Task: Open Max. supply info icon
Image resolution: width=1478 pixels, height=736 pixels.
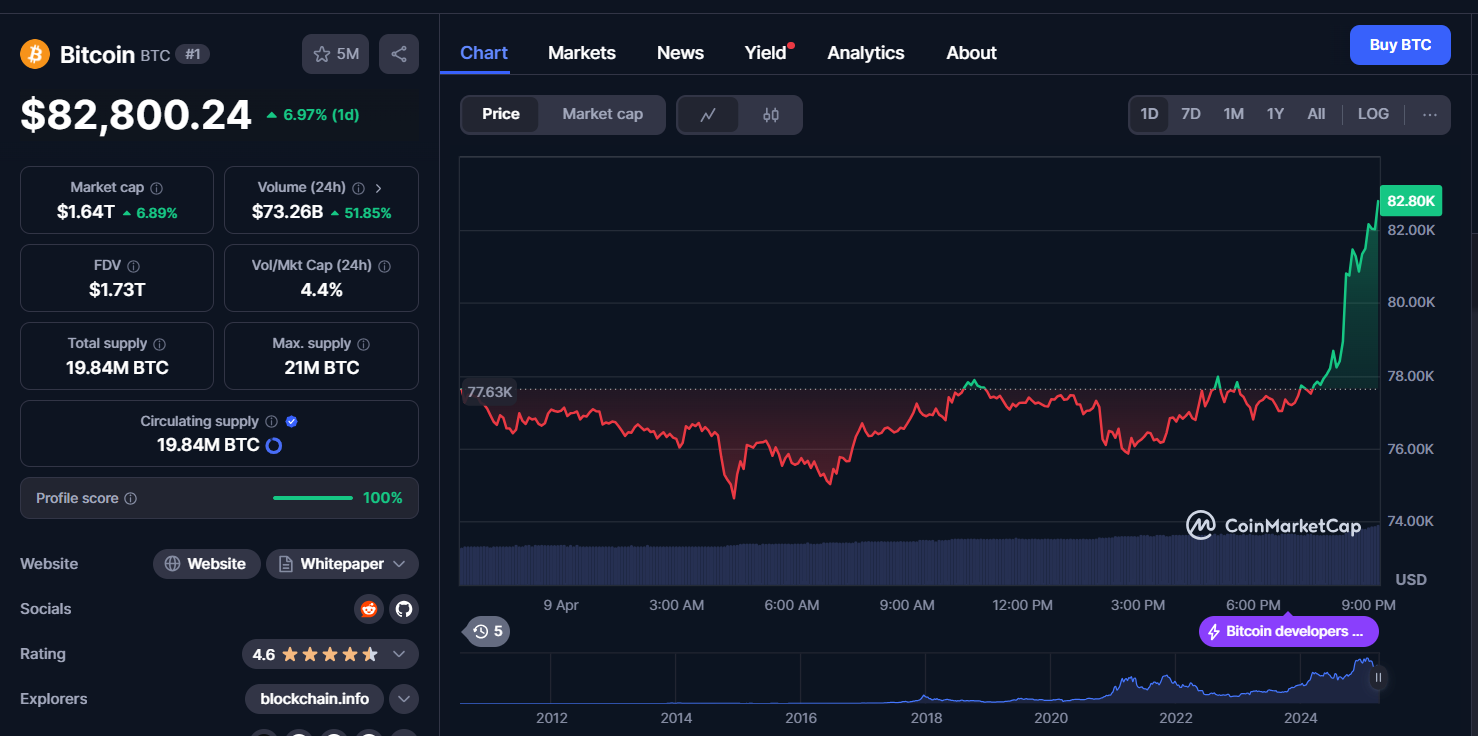Action: [x=363, y=344]
